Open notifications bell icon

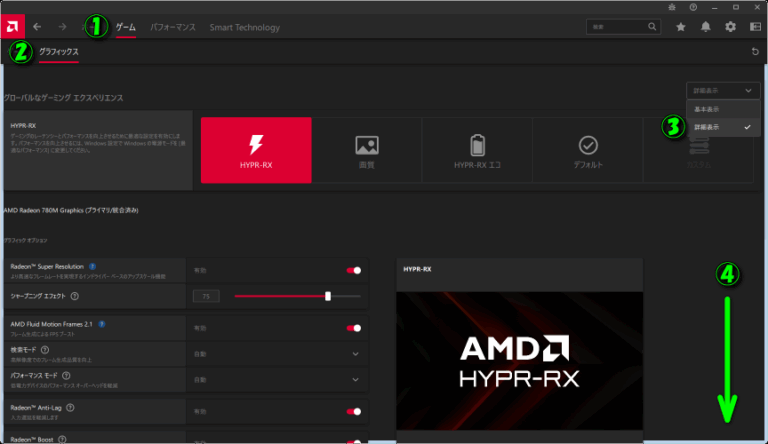(706, 27)
